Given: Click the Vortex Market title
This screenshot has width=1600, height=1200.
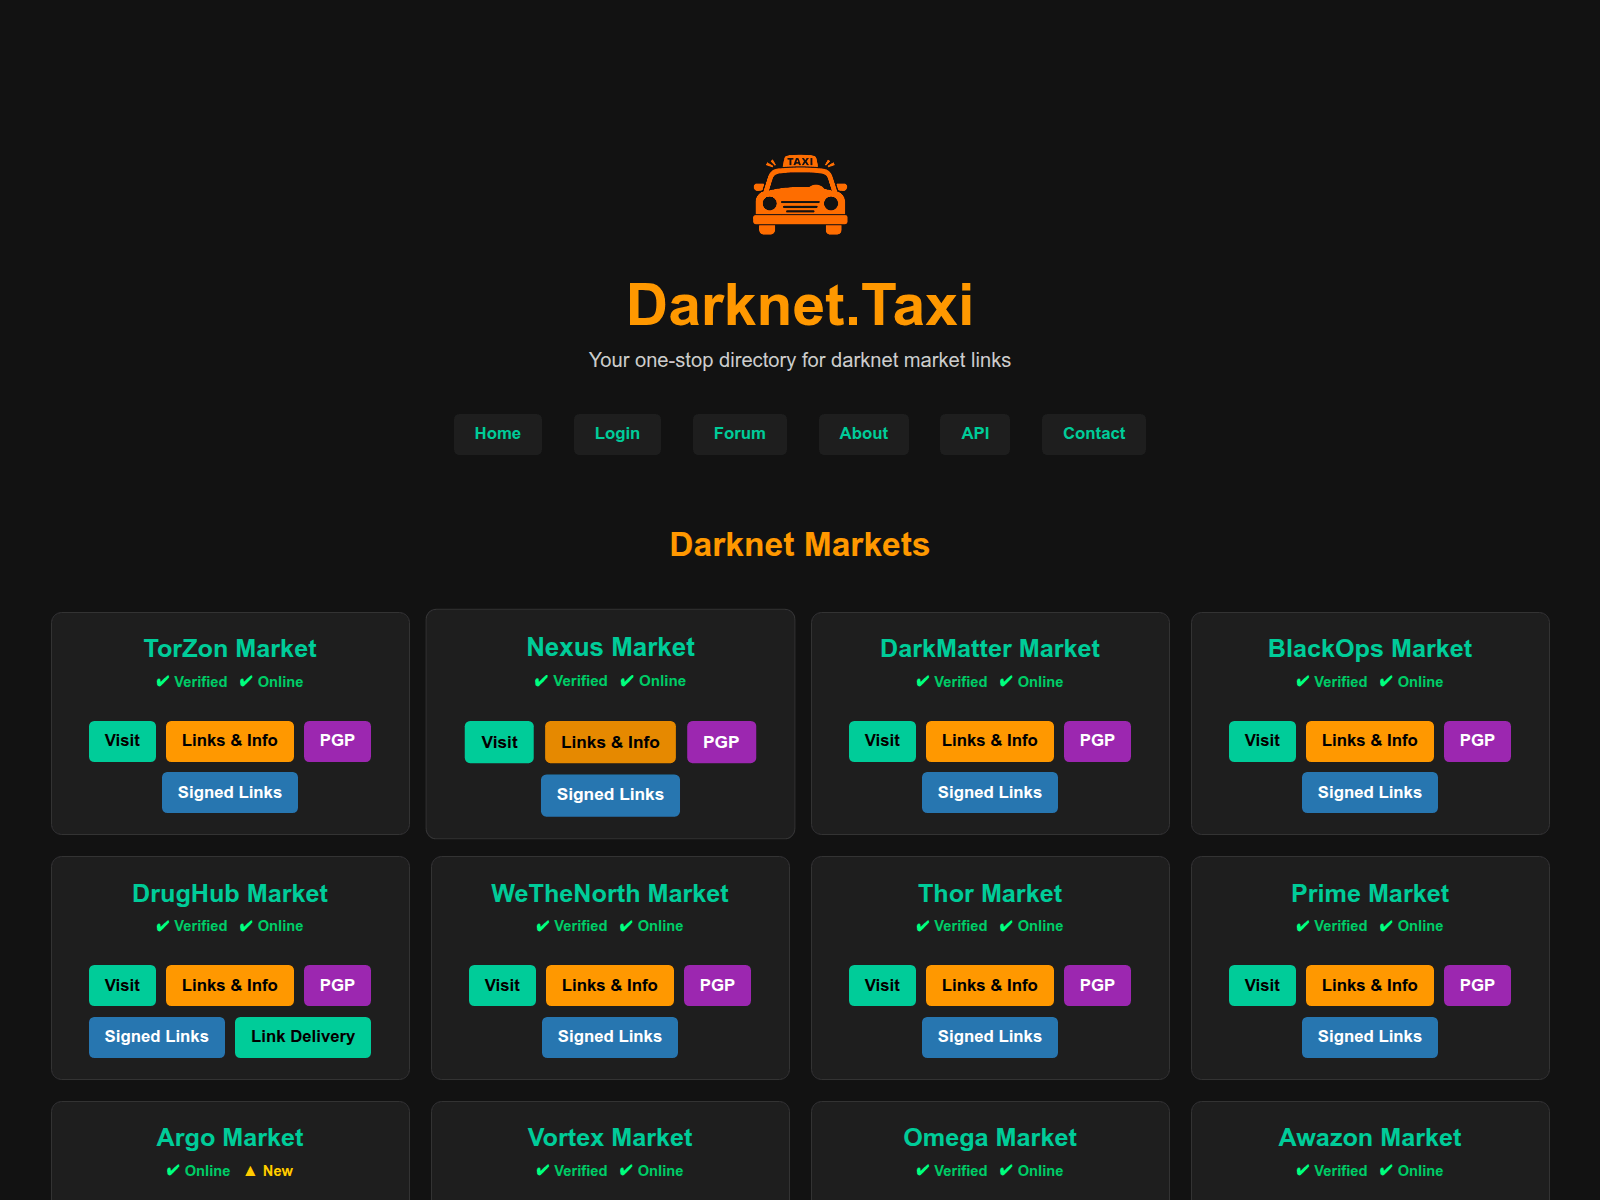Looking at the screenshot, I should (x=610, y=1138).
